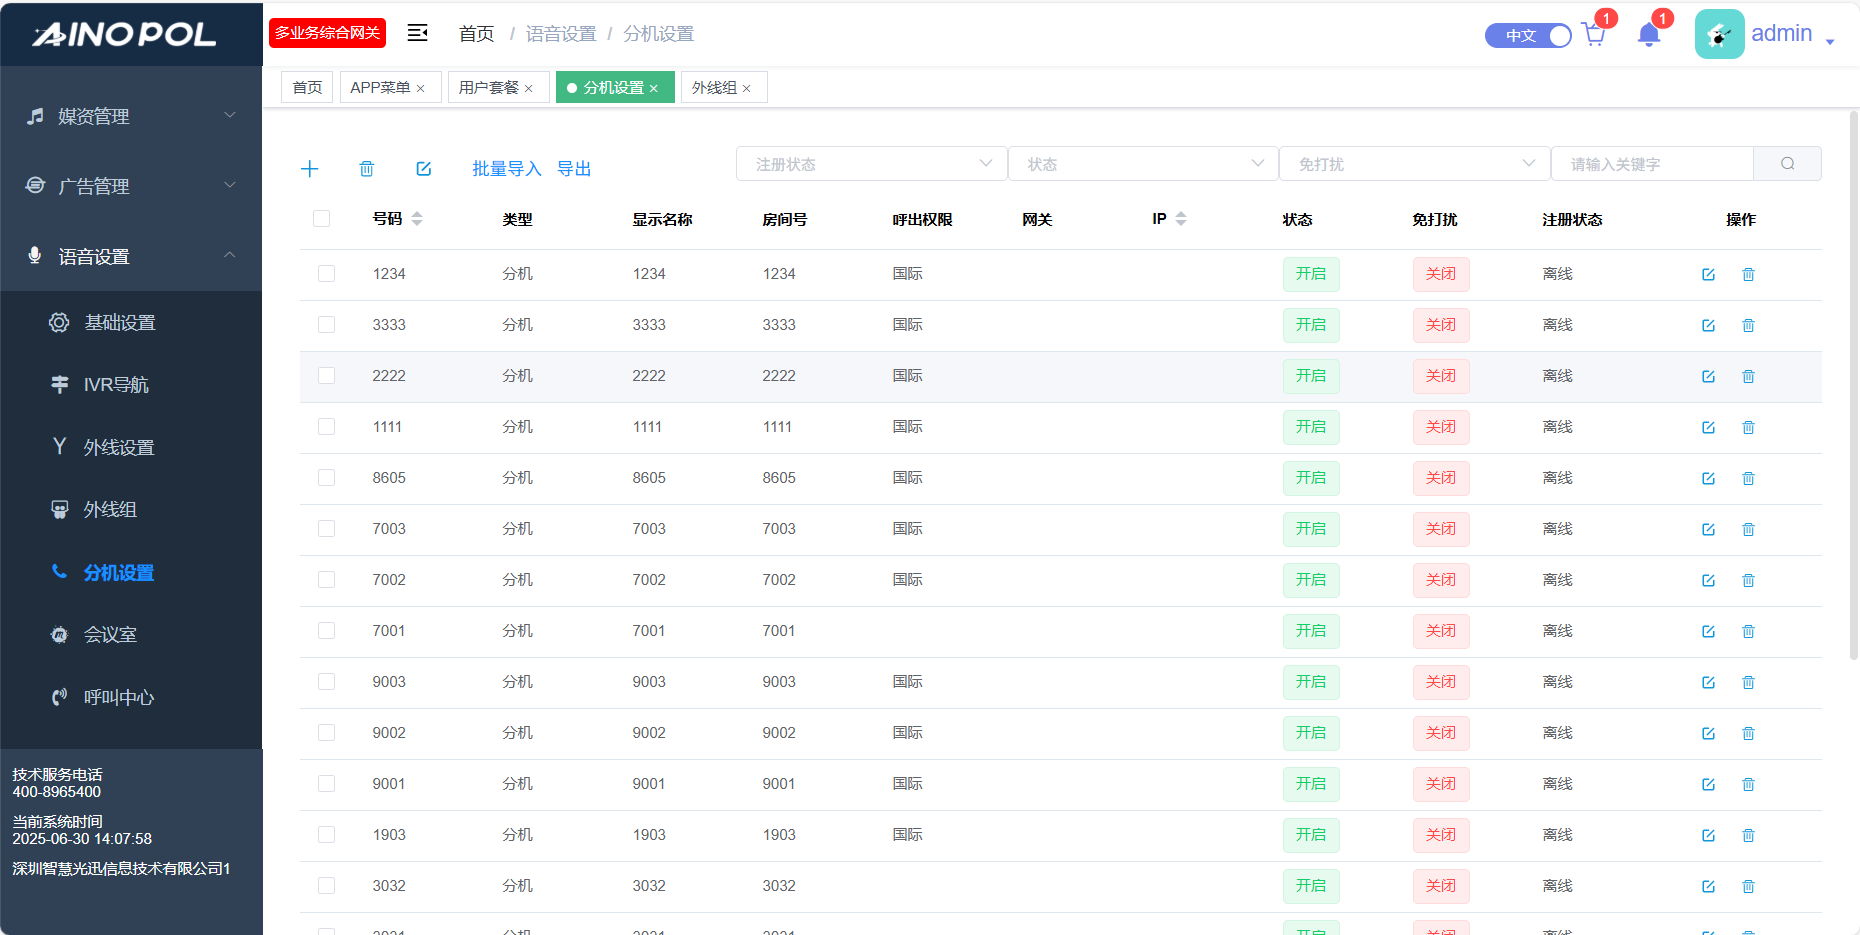The width and height of the screenshot is (1860, 935).
Task: Open the shopping cart icon in header
Action: [1594, 35]
